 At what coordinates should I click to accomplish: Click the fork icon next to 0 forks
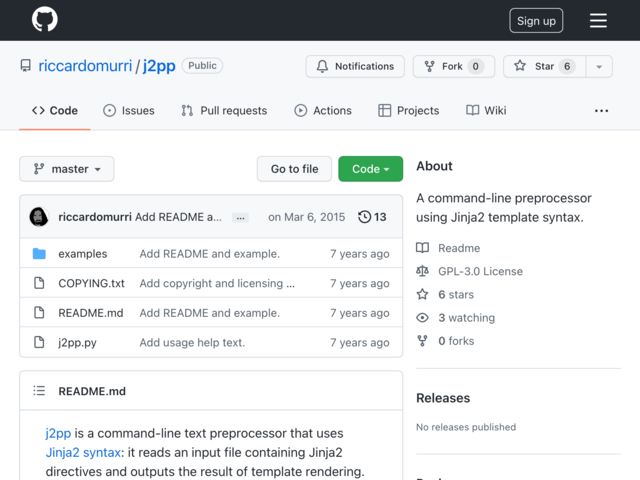click(x=422, y=341)
